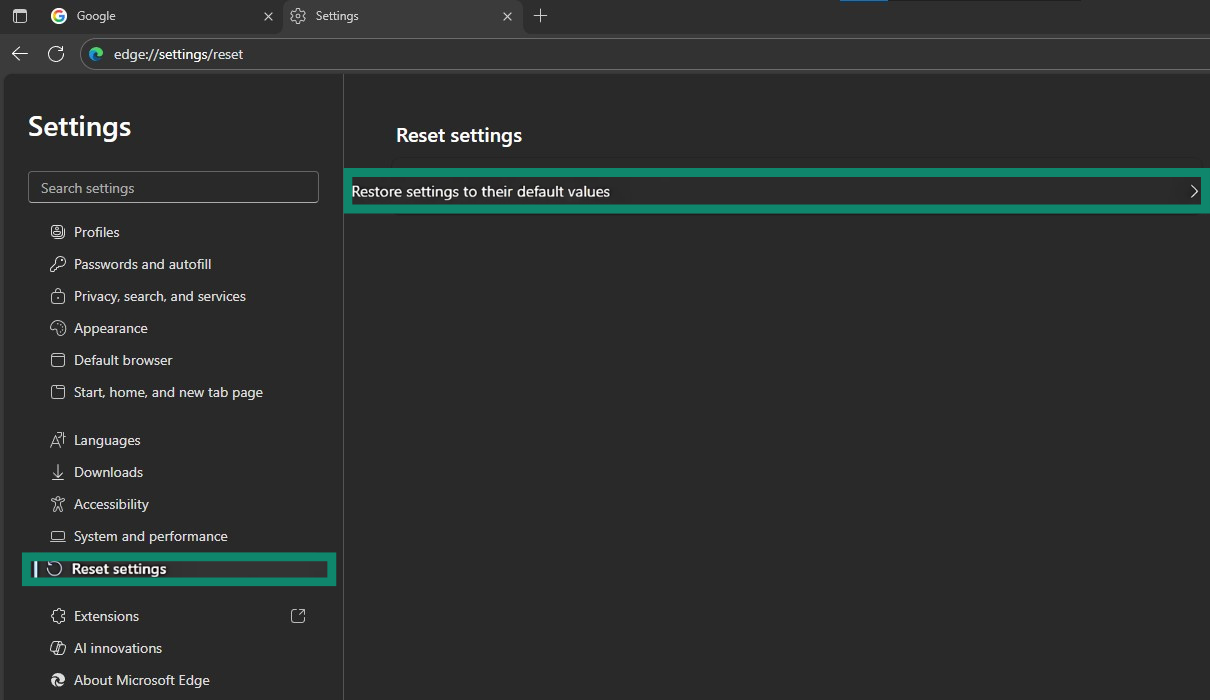Reload the current Settings page
The image size is (1210, 700).
coord(56,53)
